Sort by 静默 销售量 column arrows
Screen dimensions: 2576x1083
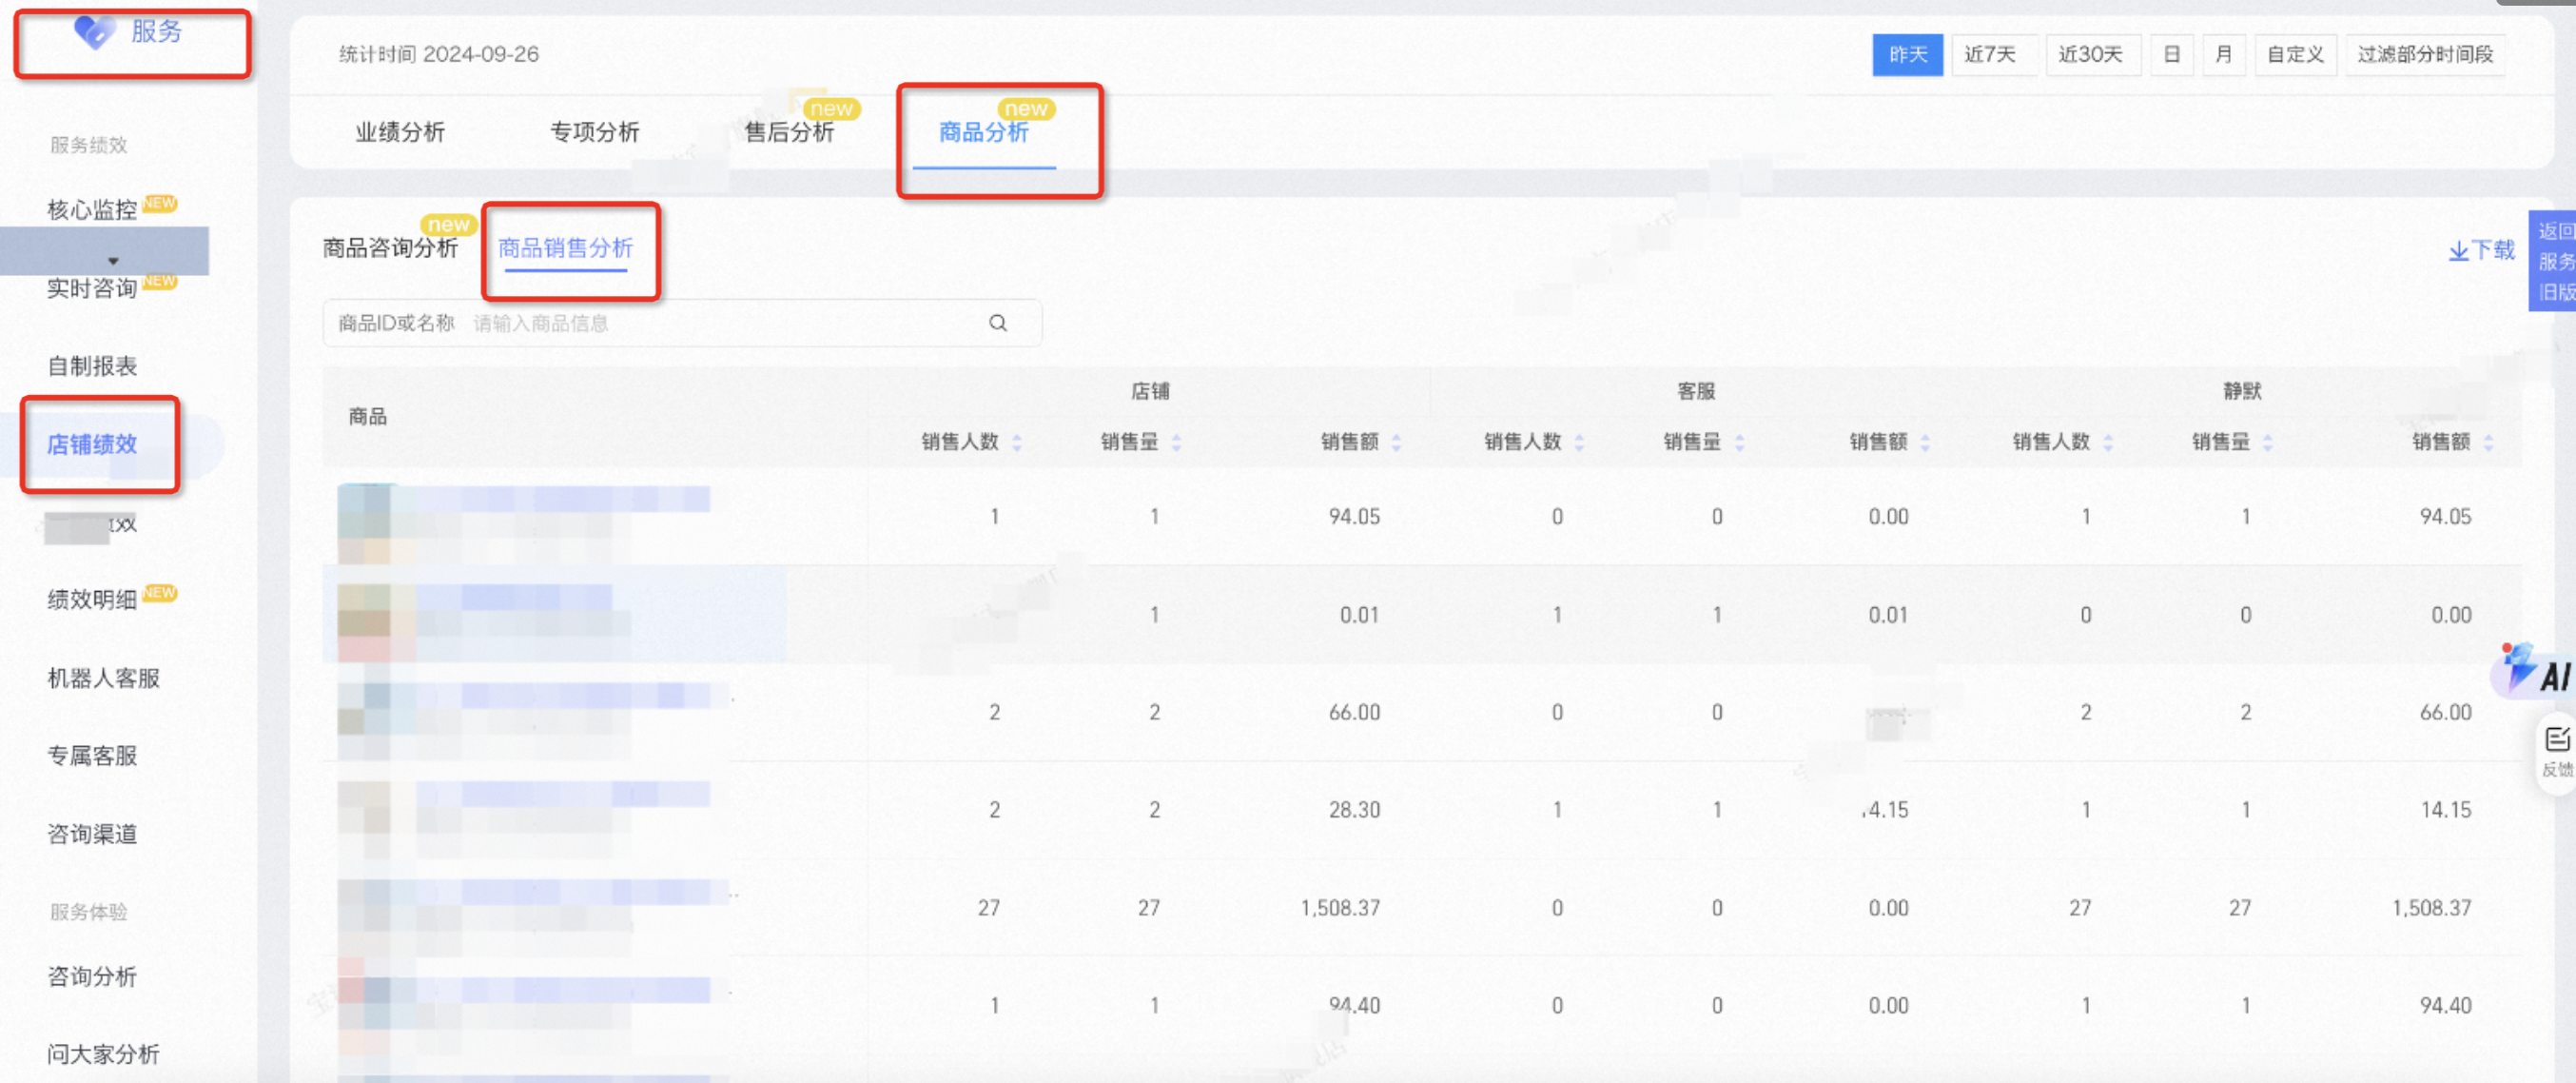point(2267,442)
